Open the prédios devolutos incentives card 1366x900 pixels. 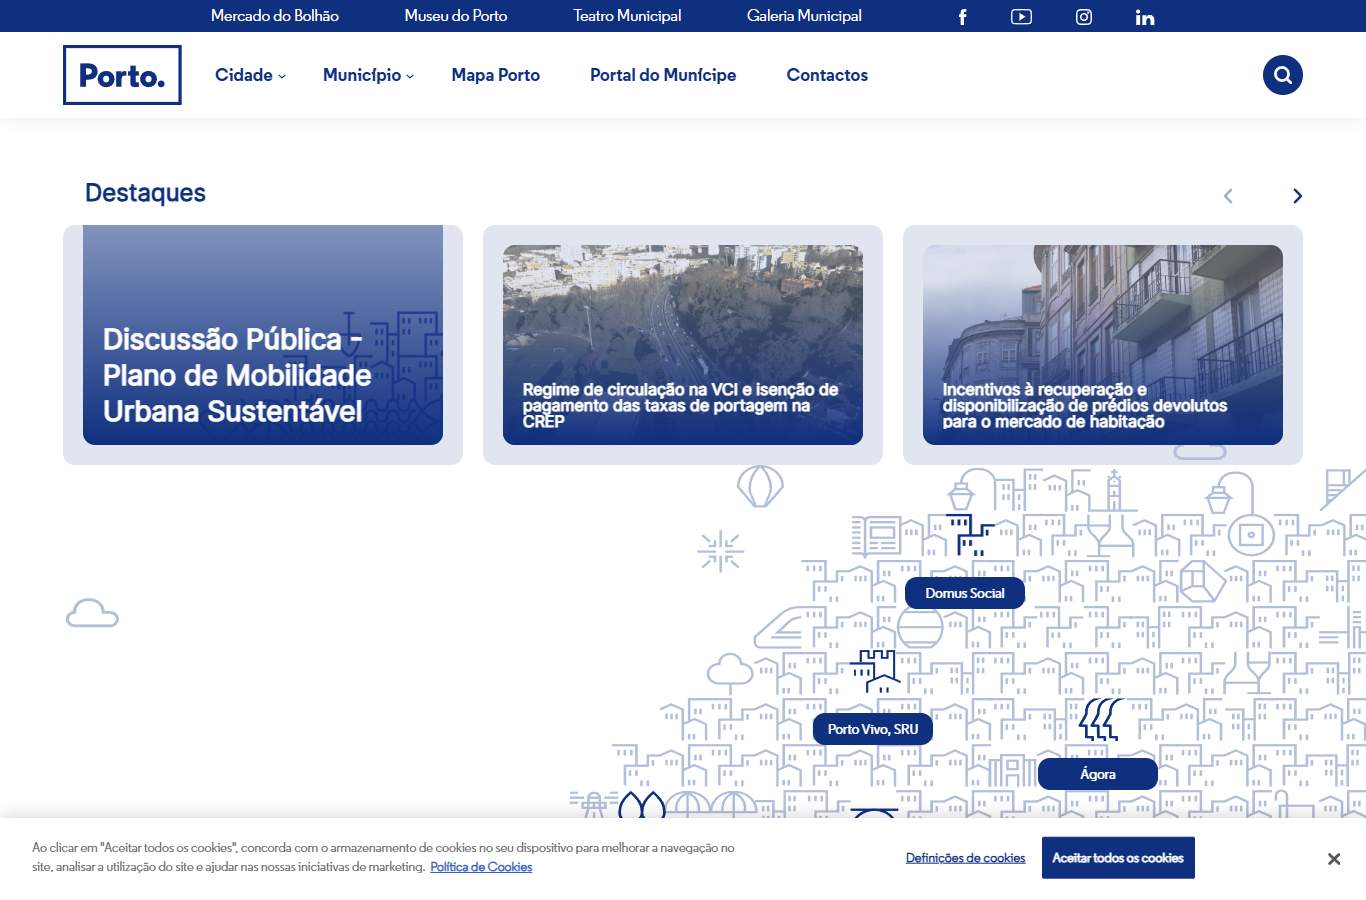(x=1103, y=345)
